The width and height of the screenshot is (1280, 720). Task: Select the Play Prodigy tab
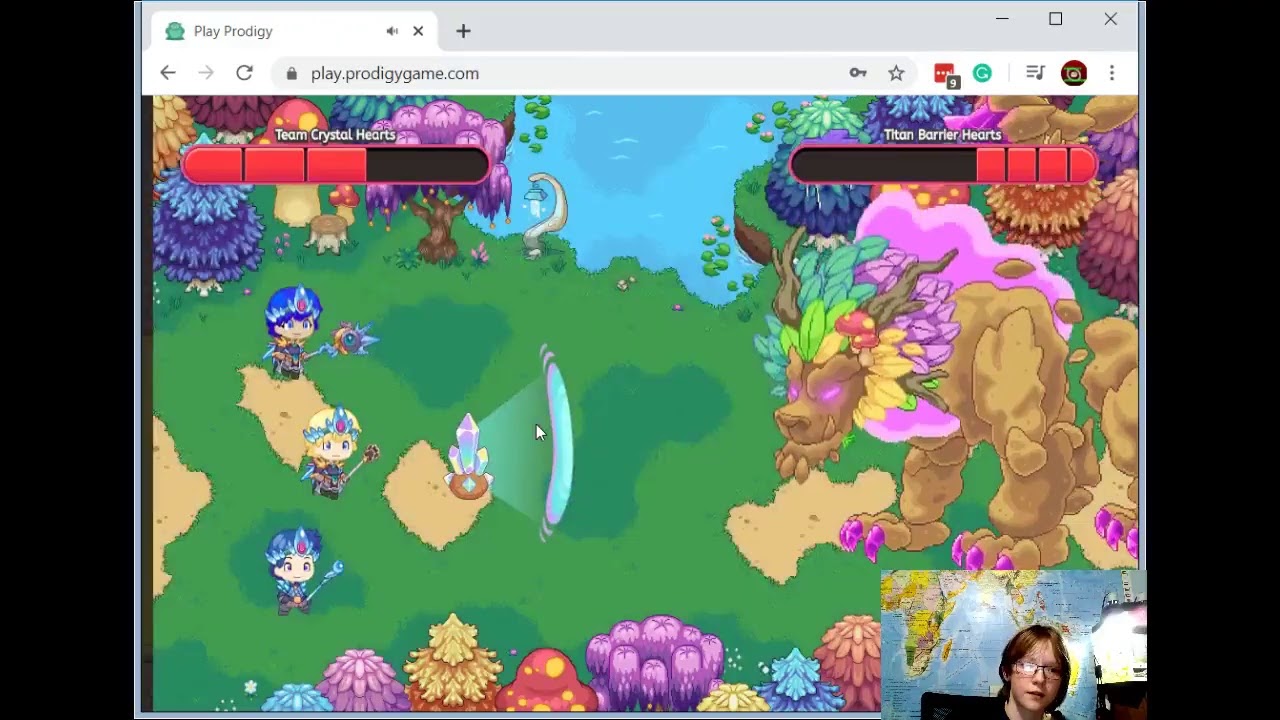point(295,31)
